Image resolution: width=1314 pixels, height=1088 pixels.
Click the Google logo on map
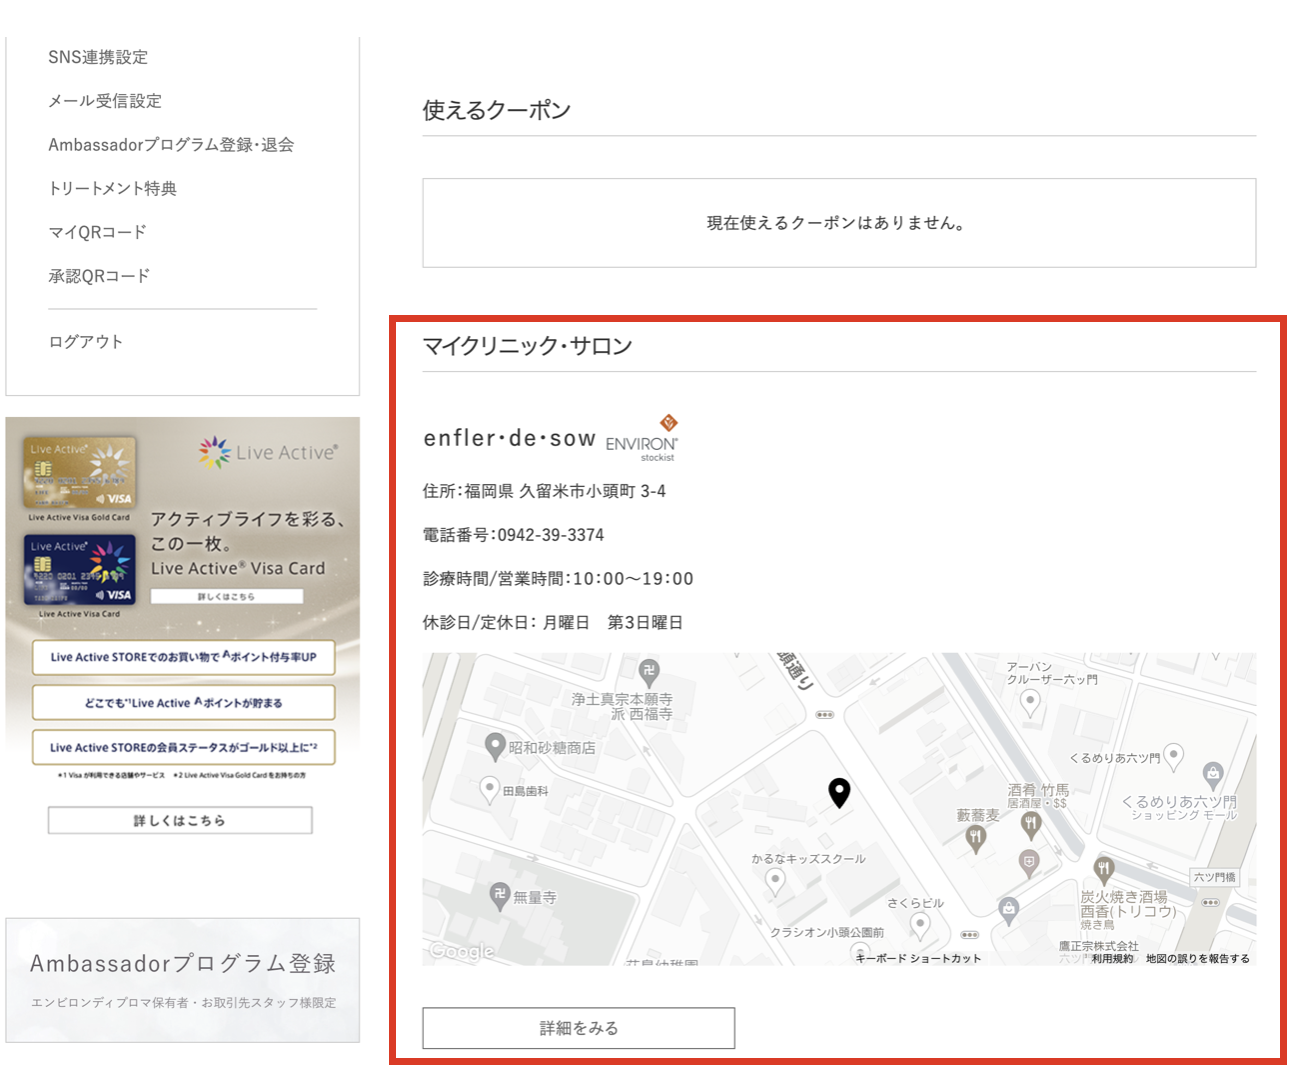(462, 951)
